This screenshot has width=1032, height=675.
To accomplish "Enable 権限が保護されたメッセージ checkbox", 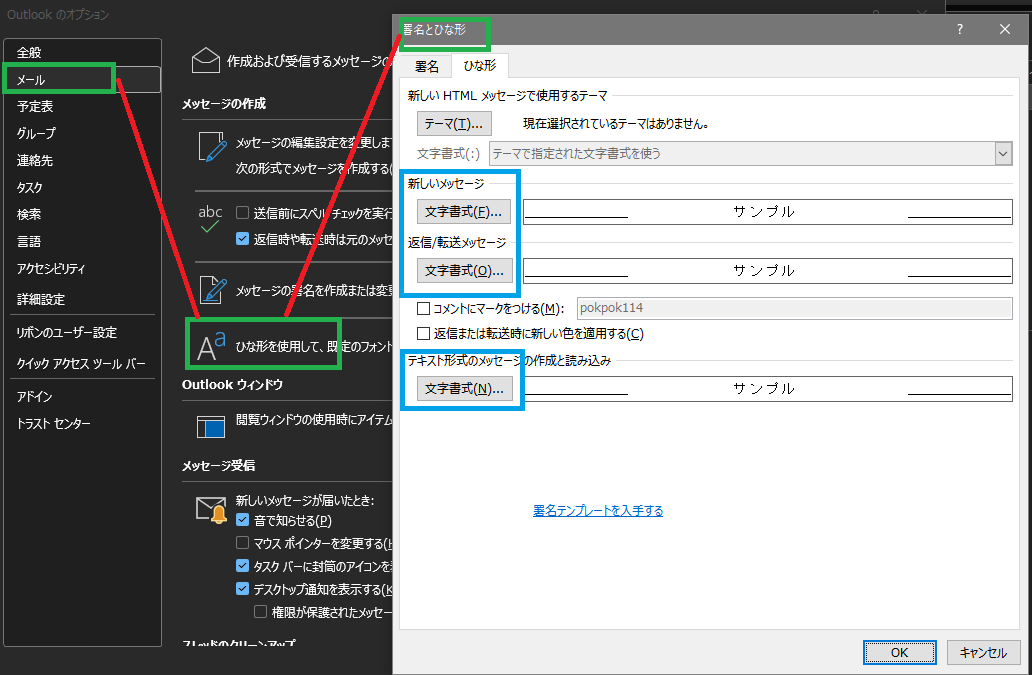I will point(261,612).
